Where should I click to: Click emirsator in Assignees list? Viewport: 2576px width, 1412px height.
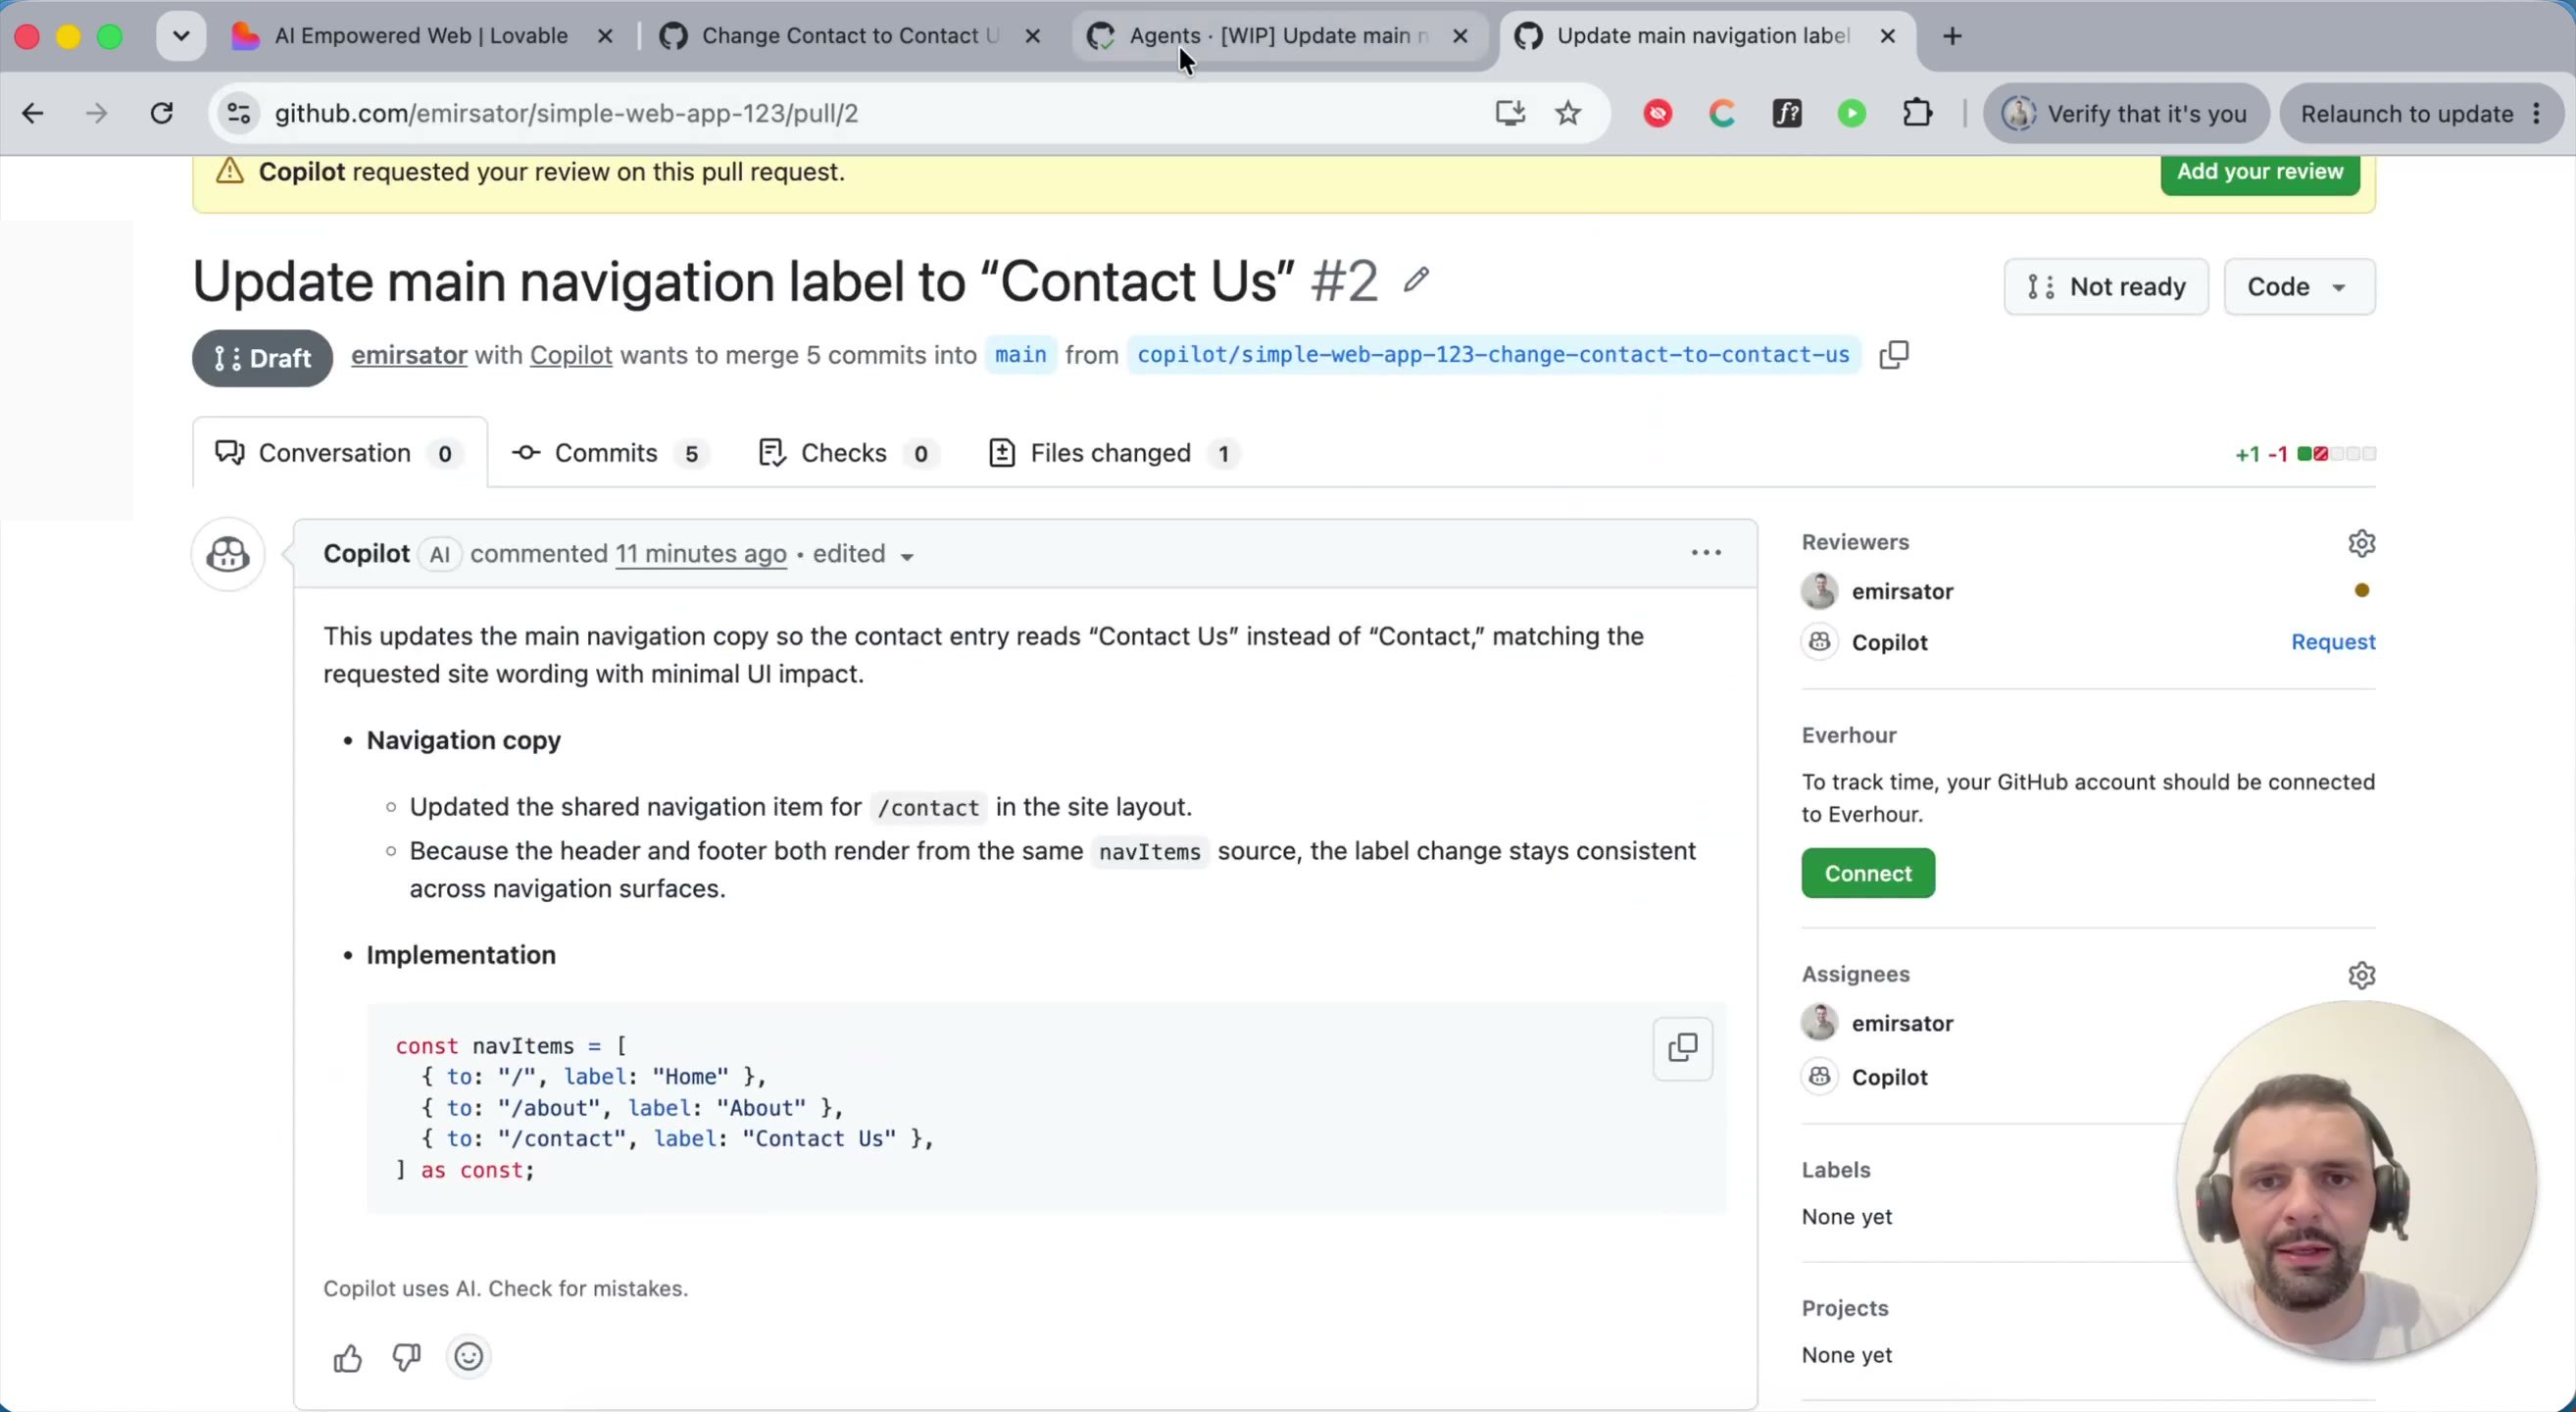1902,1023
